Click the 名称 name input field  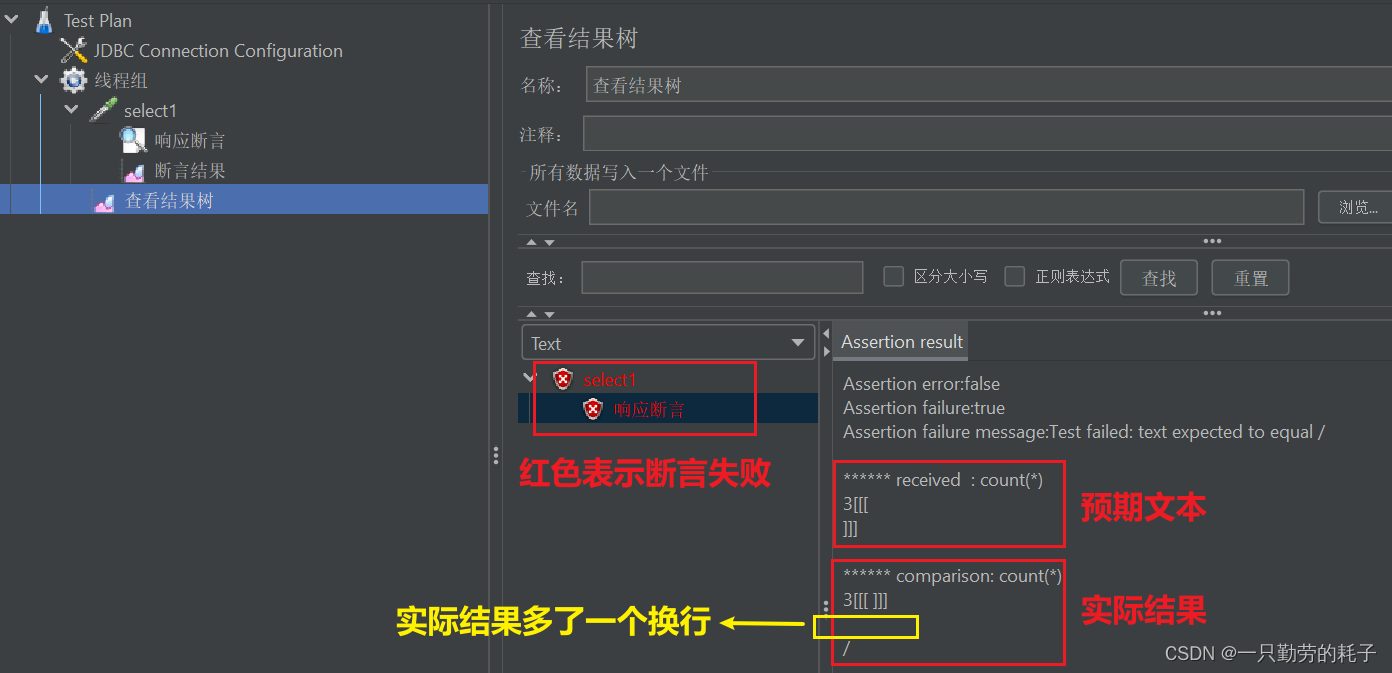988,85
